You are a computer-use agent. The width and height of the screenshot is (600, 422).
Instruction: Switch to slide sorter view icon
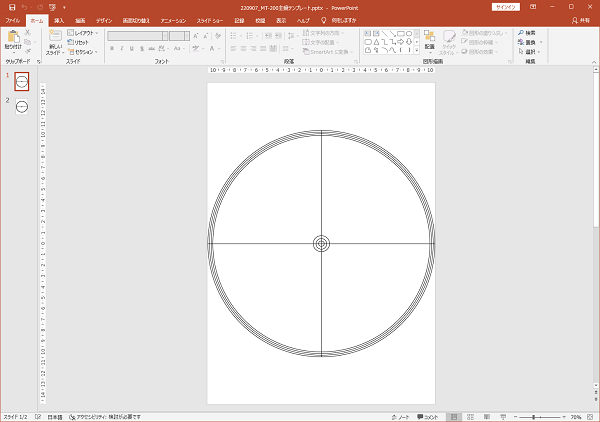[x=470, y=417]
